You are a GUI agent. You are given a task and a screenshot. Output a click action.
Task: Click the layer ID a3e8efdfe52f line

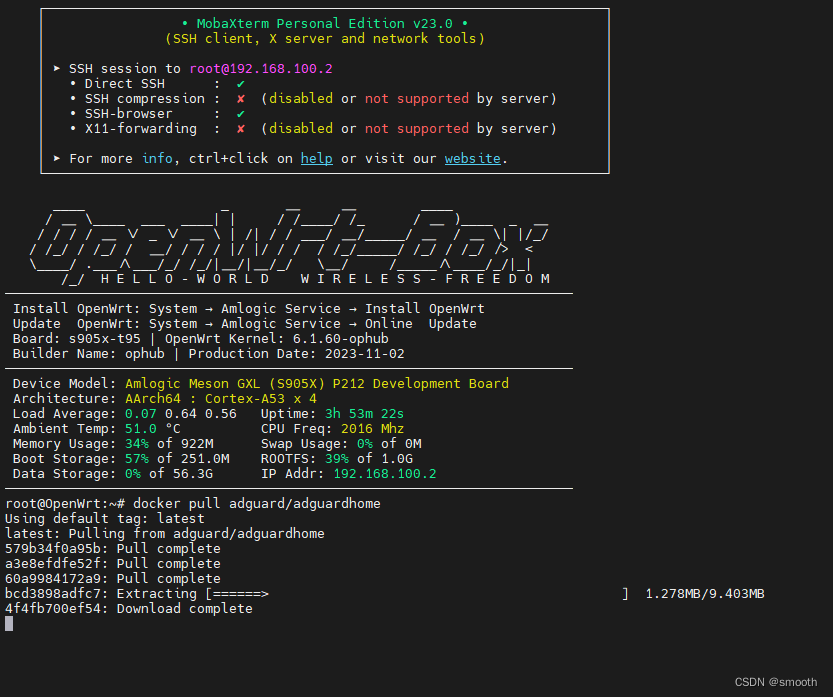pyautogui.click(x=113, y=563)
